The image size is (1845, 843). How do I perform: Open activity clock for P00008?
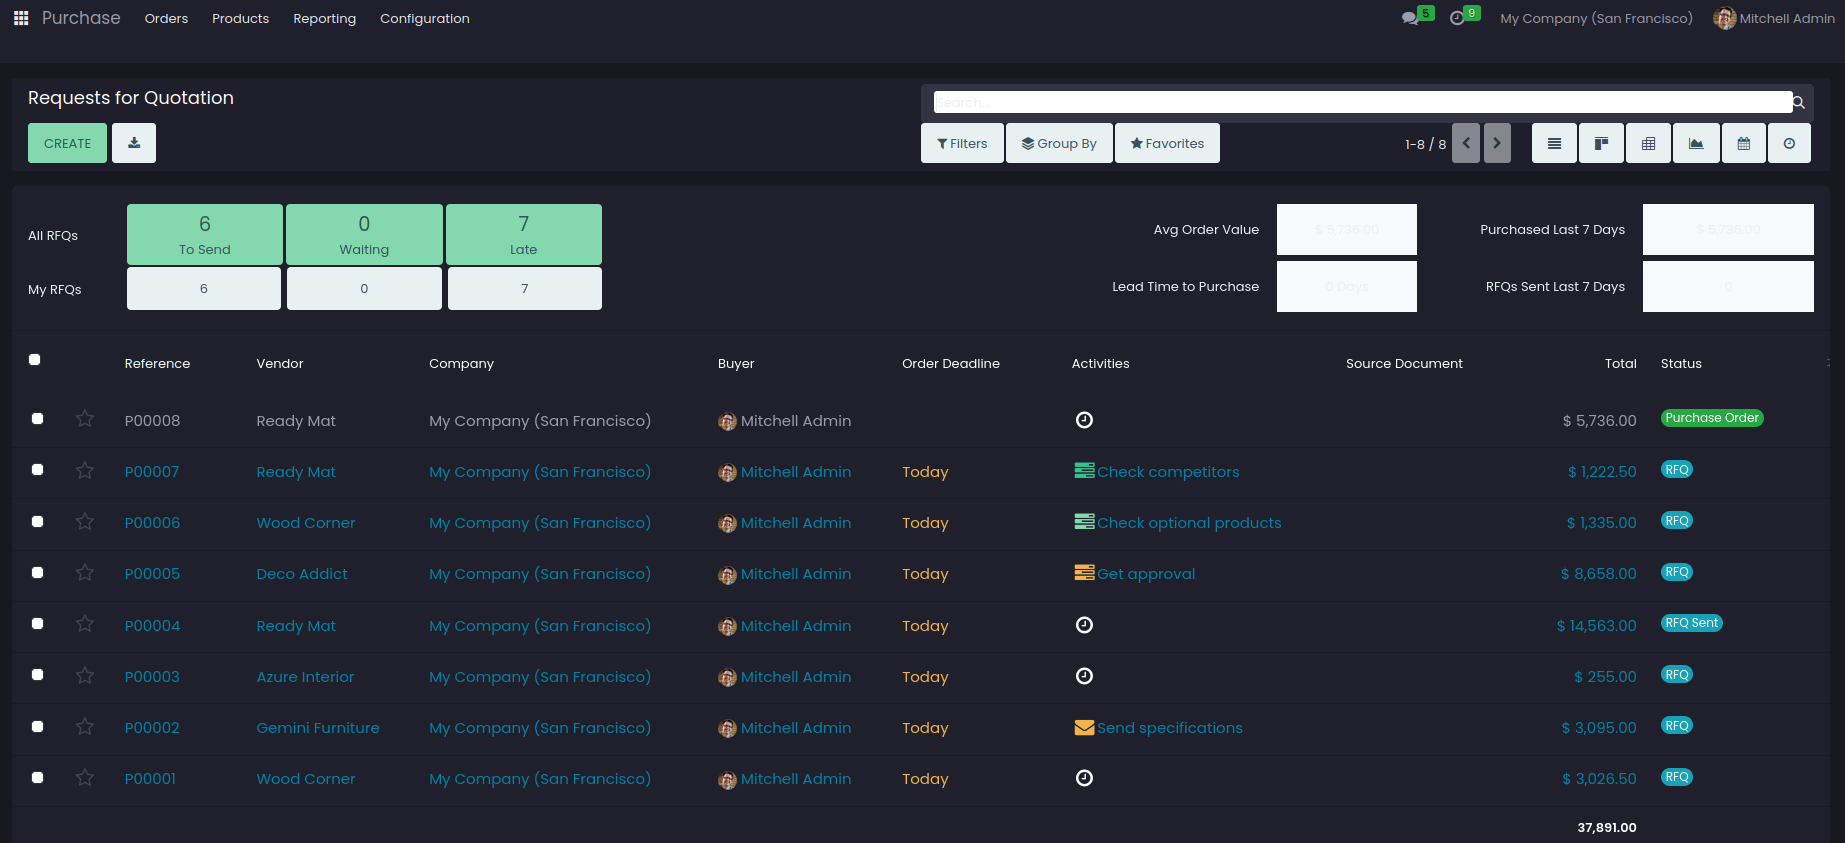click(1084, 420)
